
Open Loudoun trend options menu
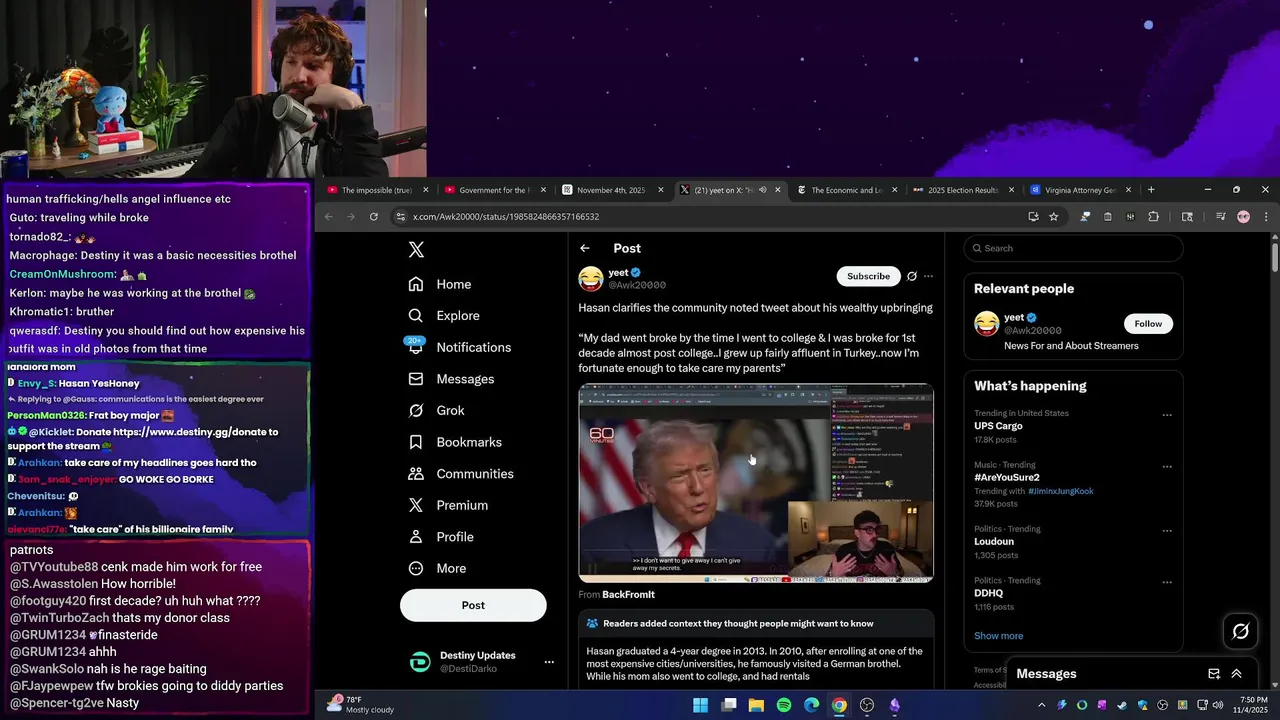[x=1166, y=530]
